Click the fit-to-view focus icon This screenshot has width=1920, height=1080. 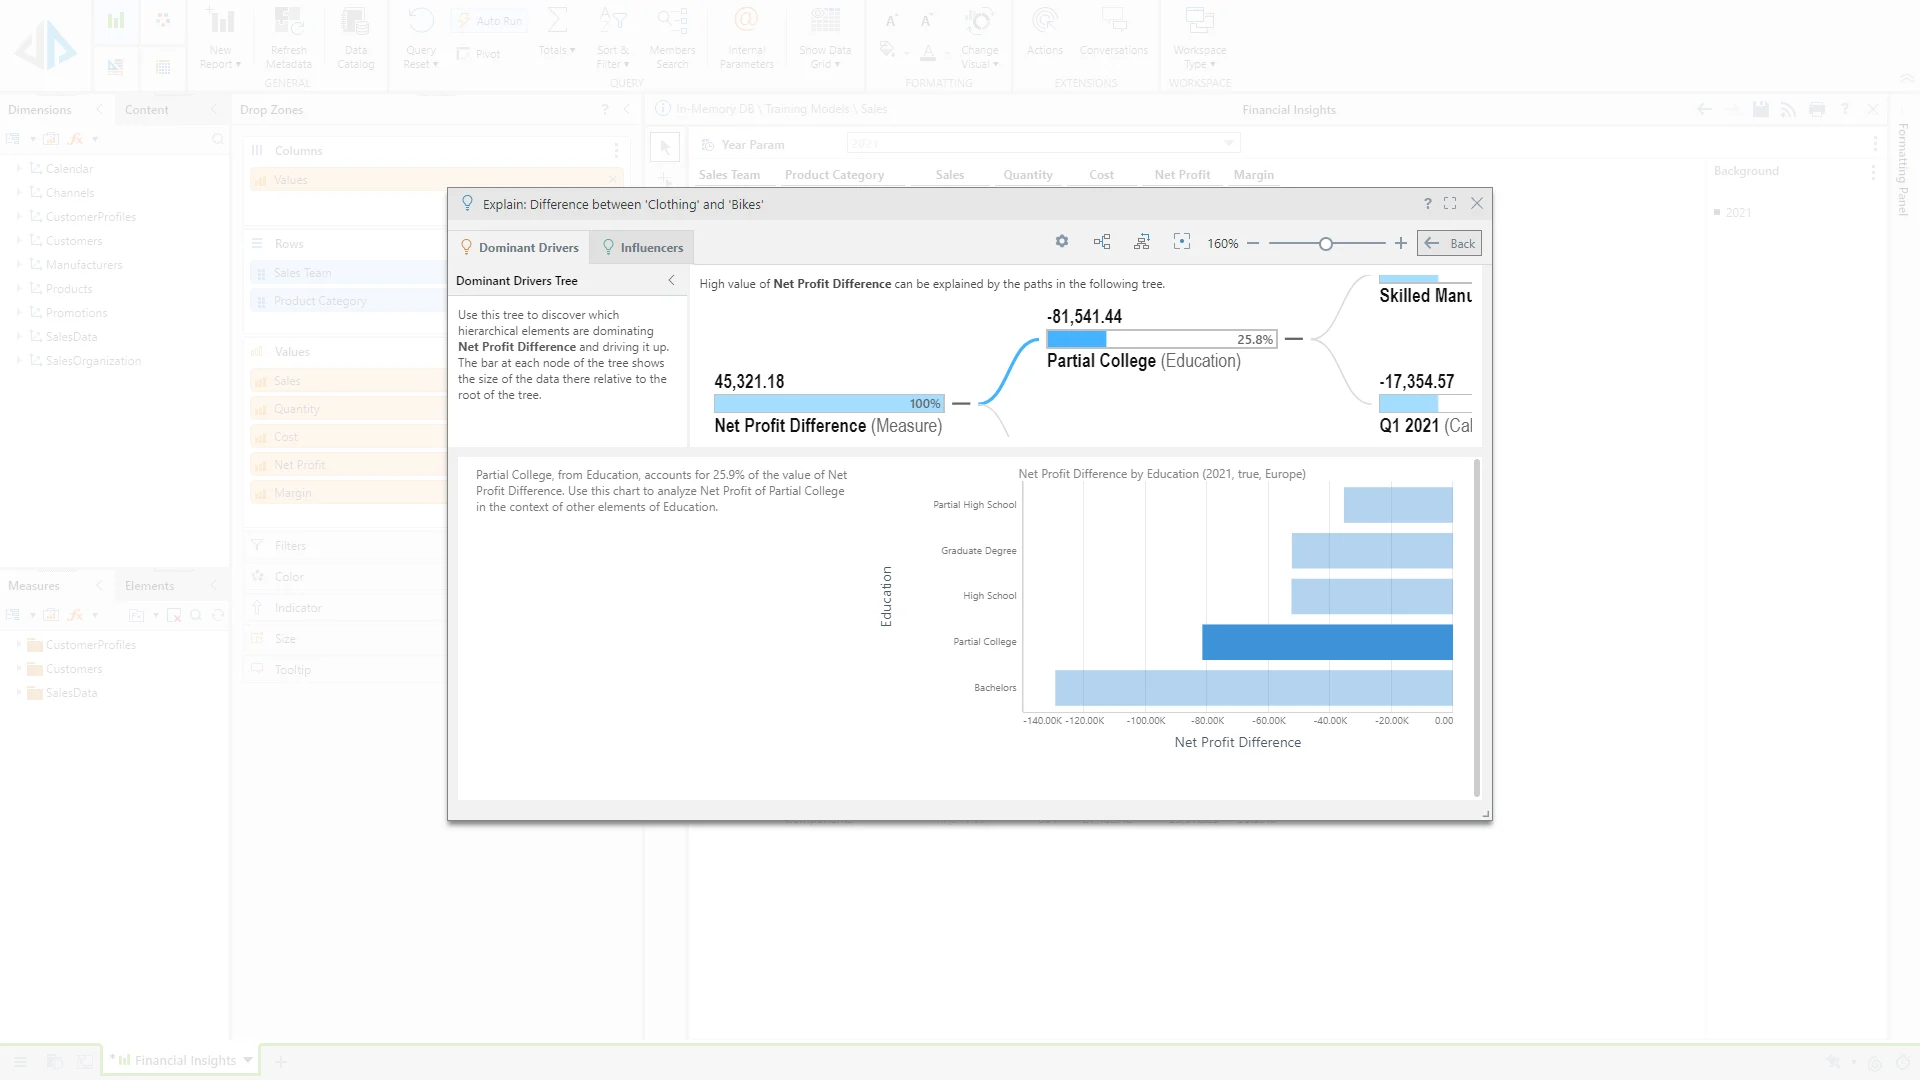pos(1182,242)
